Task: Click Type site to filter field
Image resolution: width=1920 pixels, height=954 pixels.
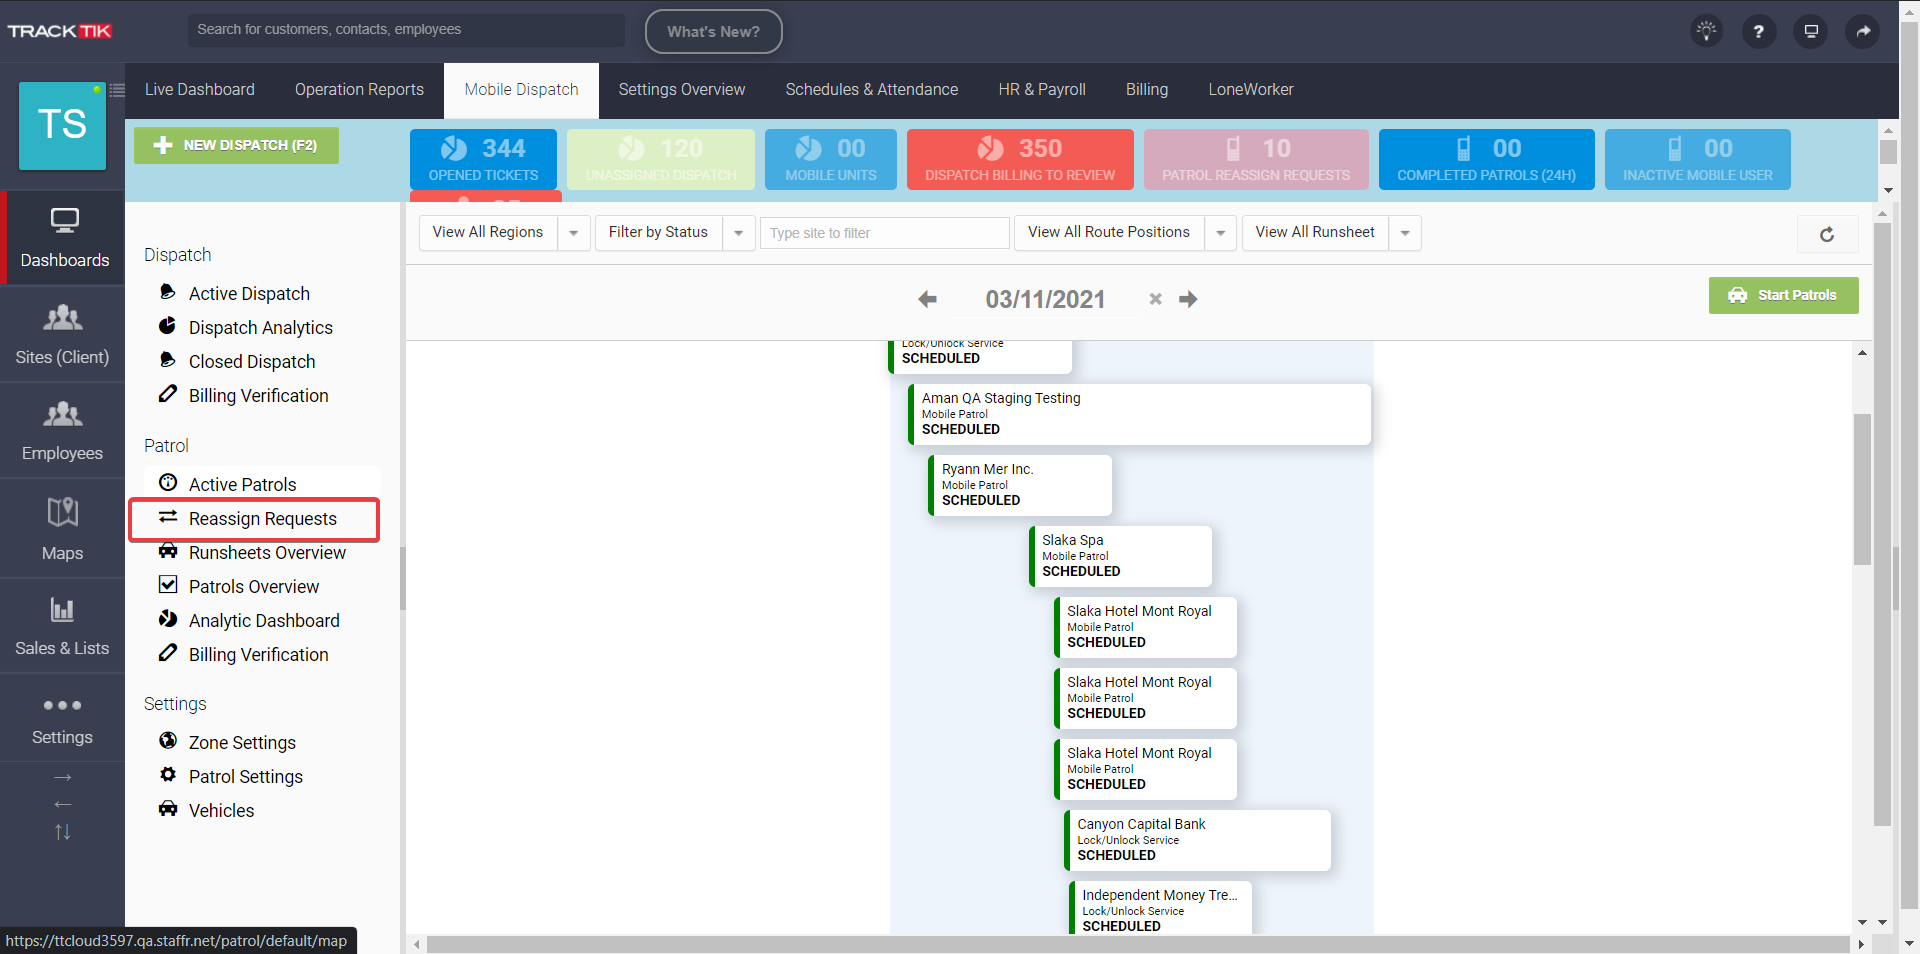Action: pyautogui.click(x=884, y=233)
